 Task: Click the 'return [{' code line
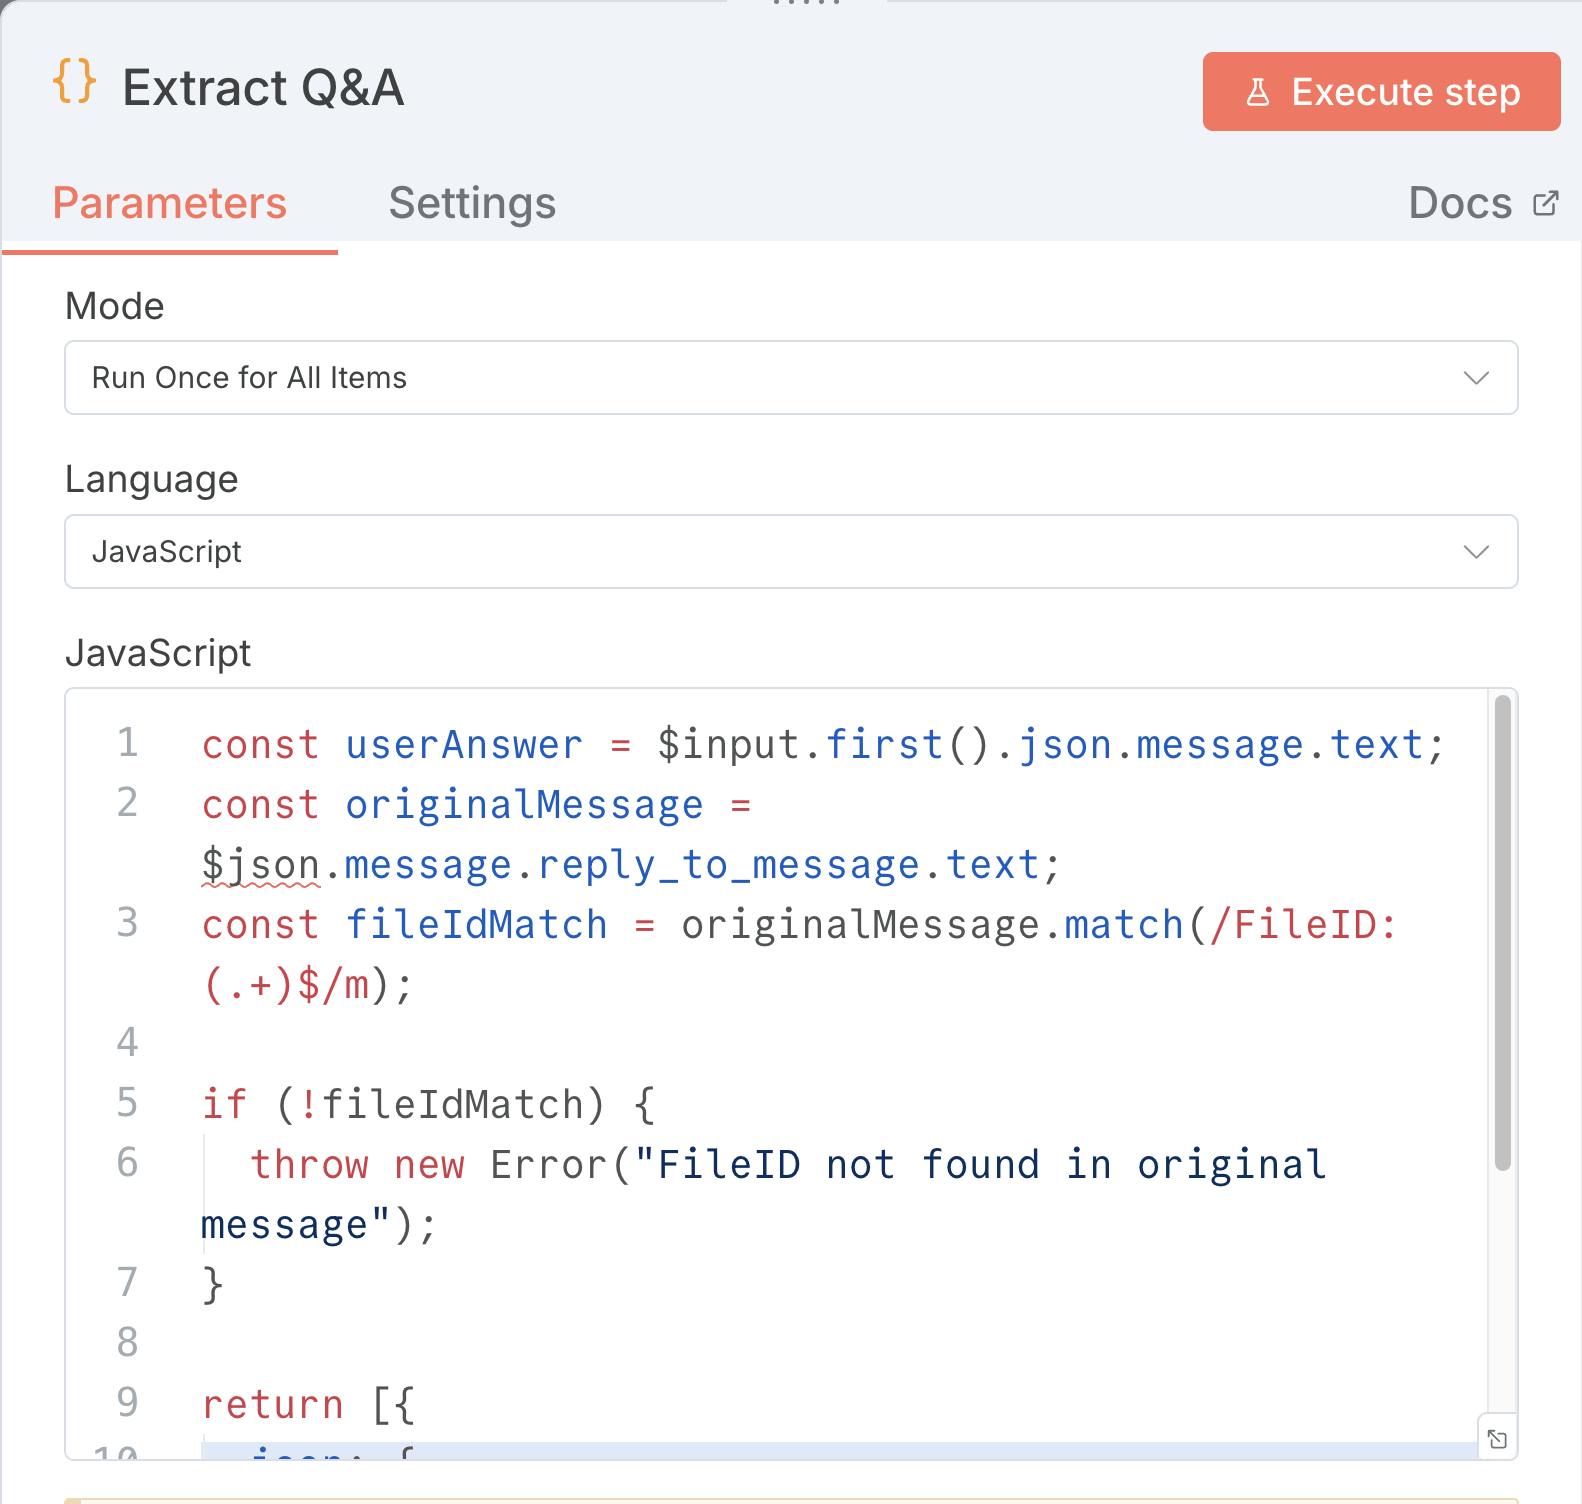click(308, 1405)
